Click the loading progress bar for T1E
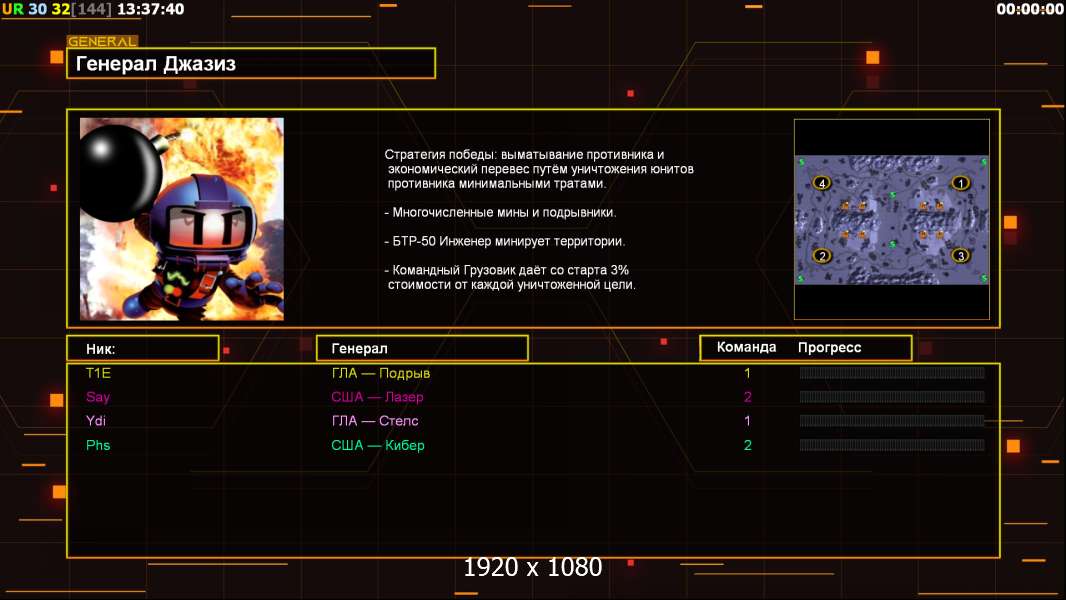 [x=891, y=372]
